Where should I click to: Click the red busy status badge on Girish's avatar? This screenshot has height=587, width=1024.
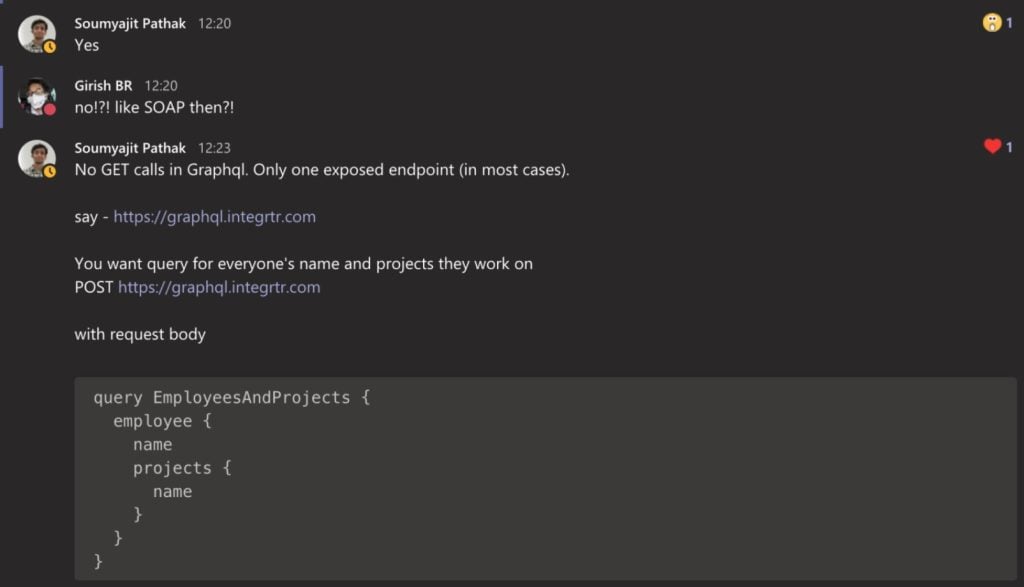tap(50, 109)
